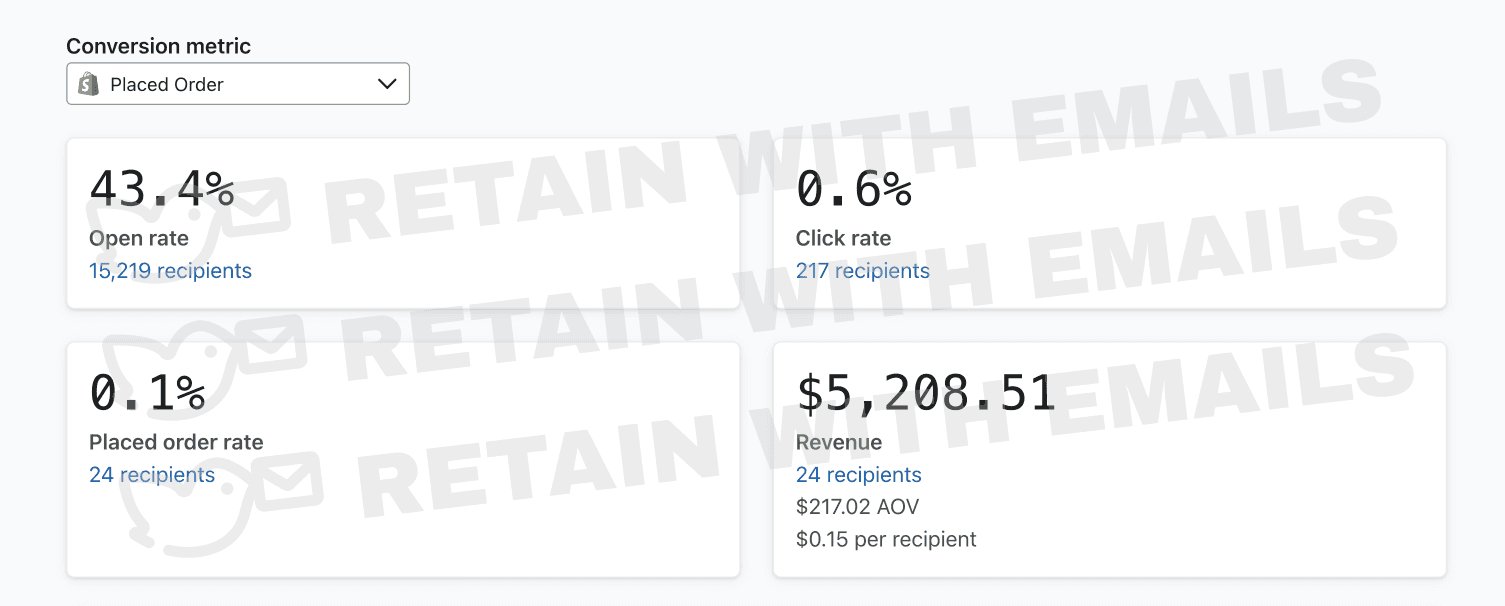Select the Click rate label
Screen dimensions: 1505x606
point(843,239)
